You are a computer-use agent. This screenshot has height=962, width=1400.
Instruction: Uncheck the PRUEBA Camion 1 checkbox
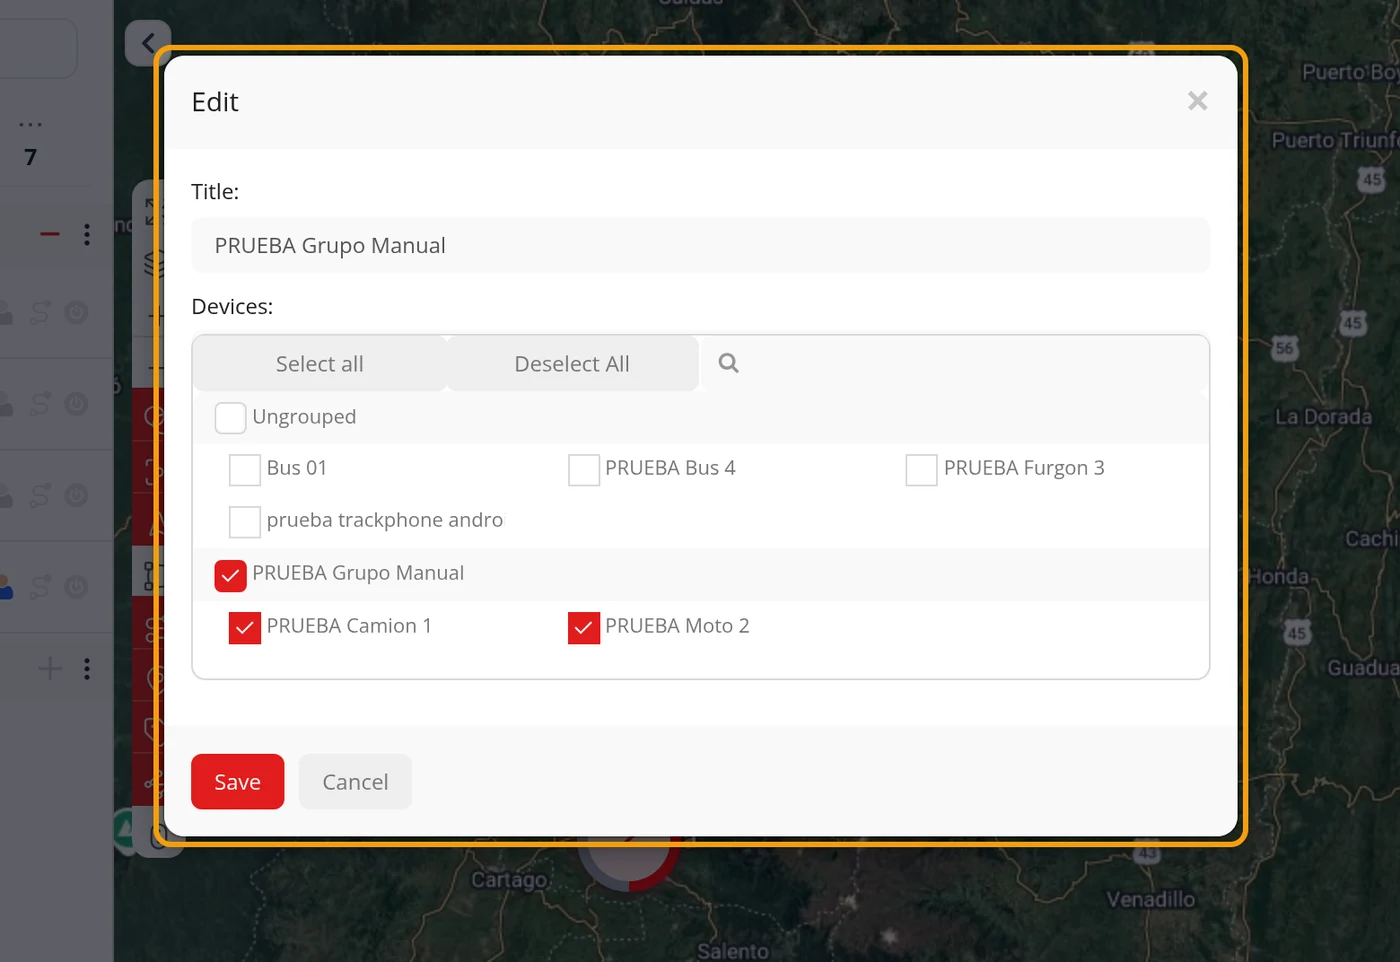pos(245,627)
